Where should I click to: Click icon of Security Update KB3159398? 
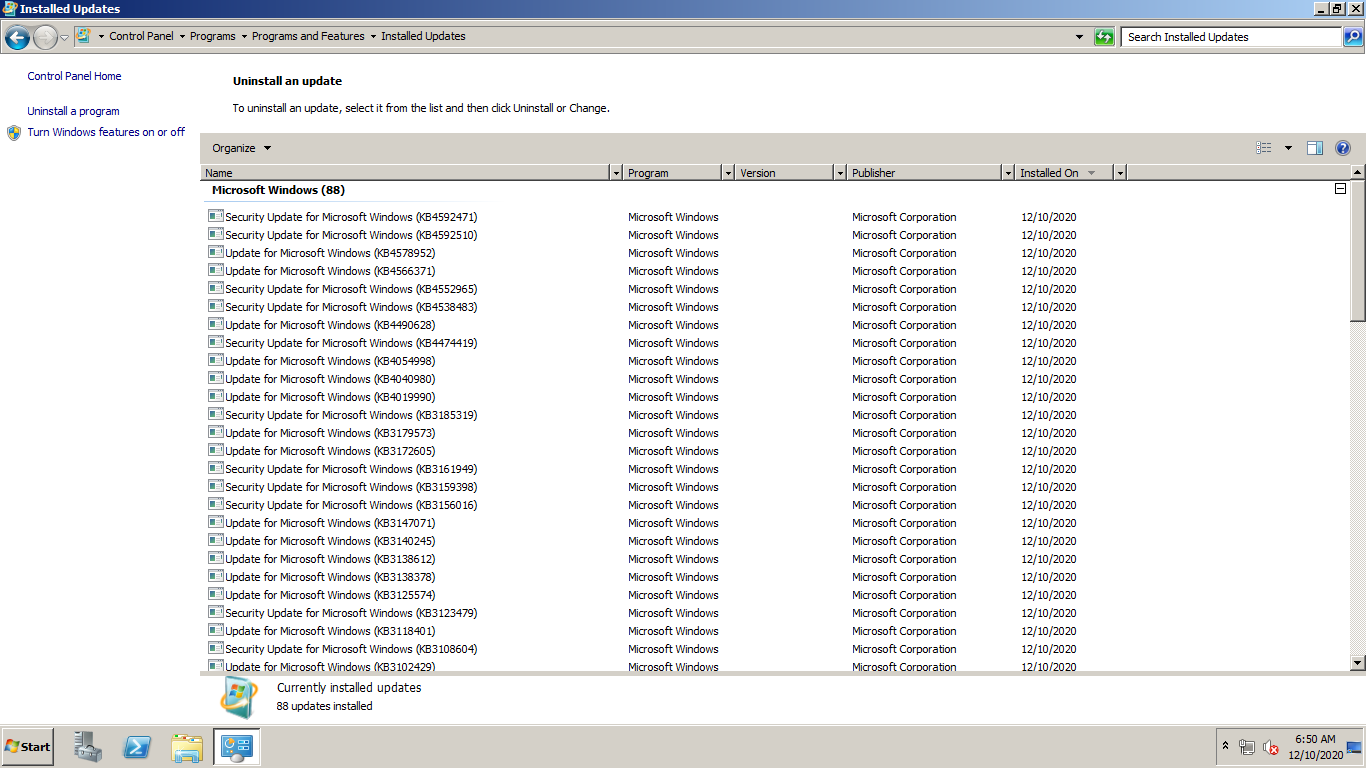point(216,486)
